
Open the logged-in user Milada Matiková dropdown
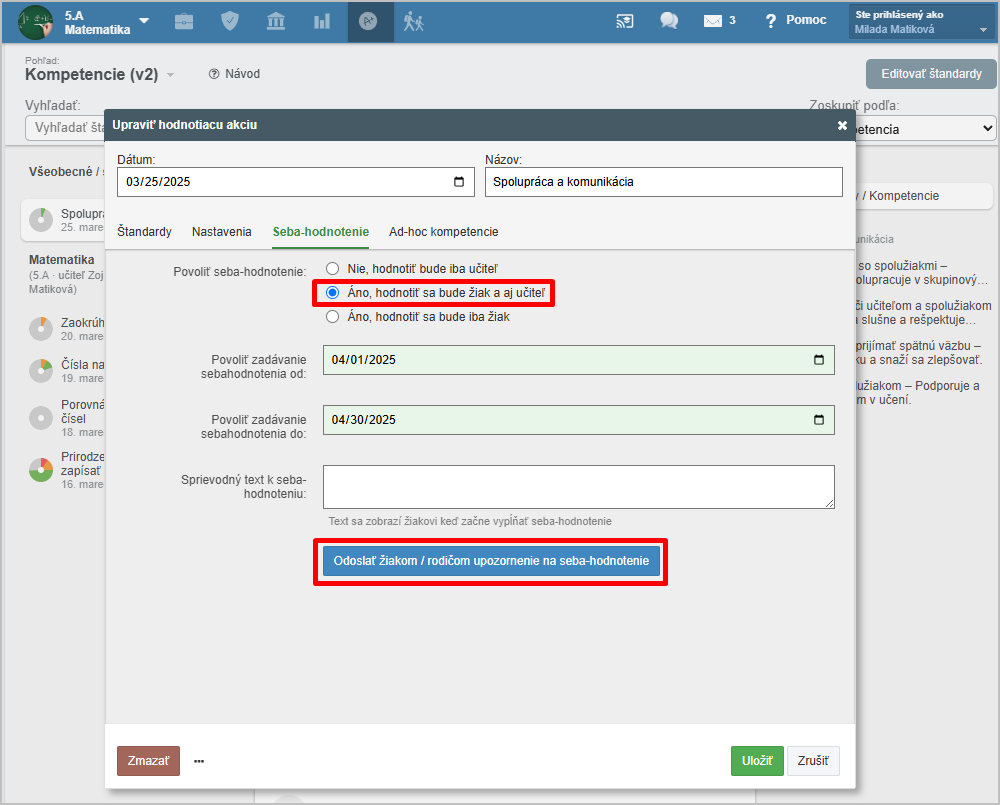point(921,22)
